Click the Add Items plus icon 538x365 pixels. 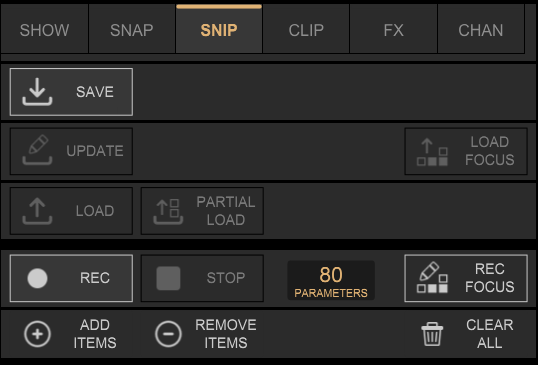pyautogui.click(x=37, y=334)
